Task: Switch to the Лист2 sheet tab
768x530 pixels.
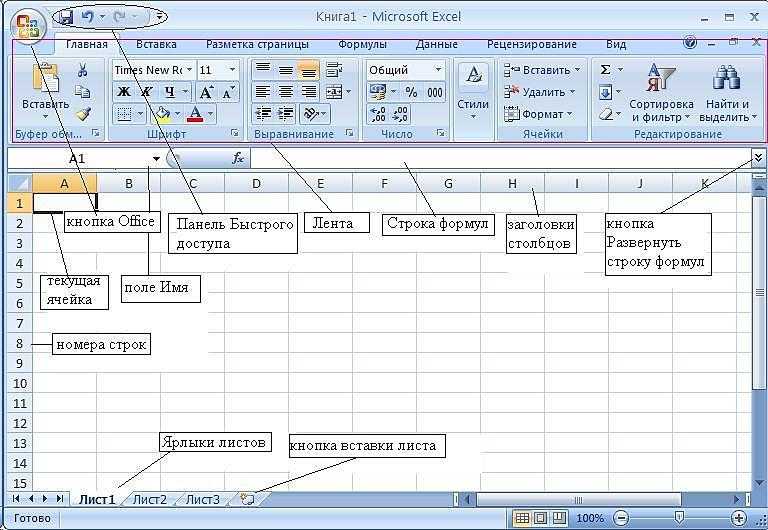Action: tap(150, 499)
